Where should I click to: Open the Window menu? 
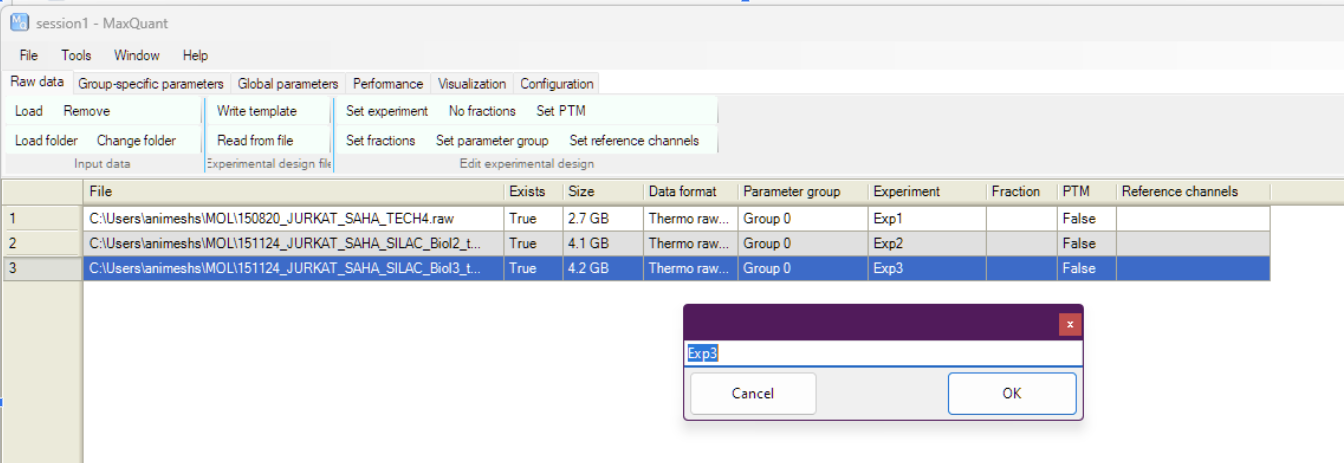[x=137, y=56]
